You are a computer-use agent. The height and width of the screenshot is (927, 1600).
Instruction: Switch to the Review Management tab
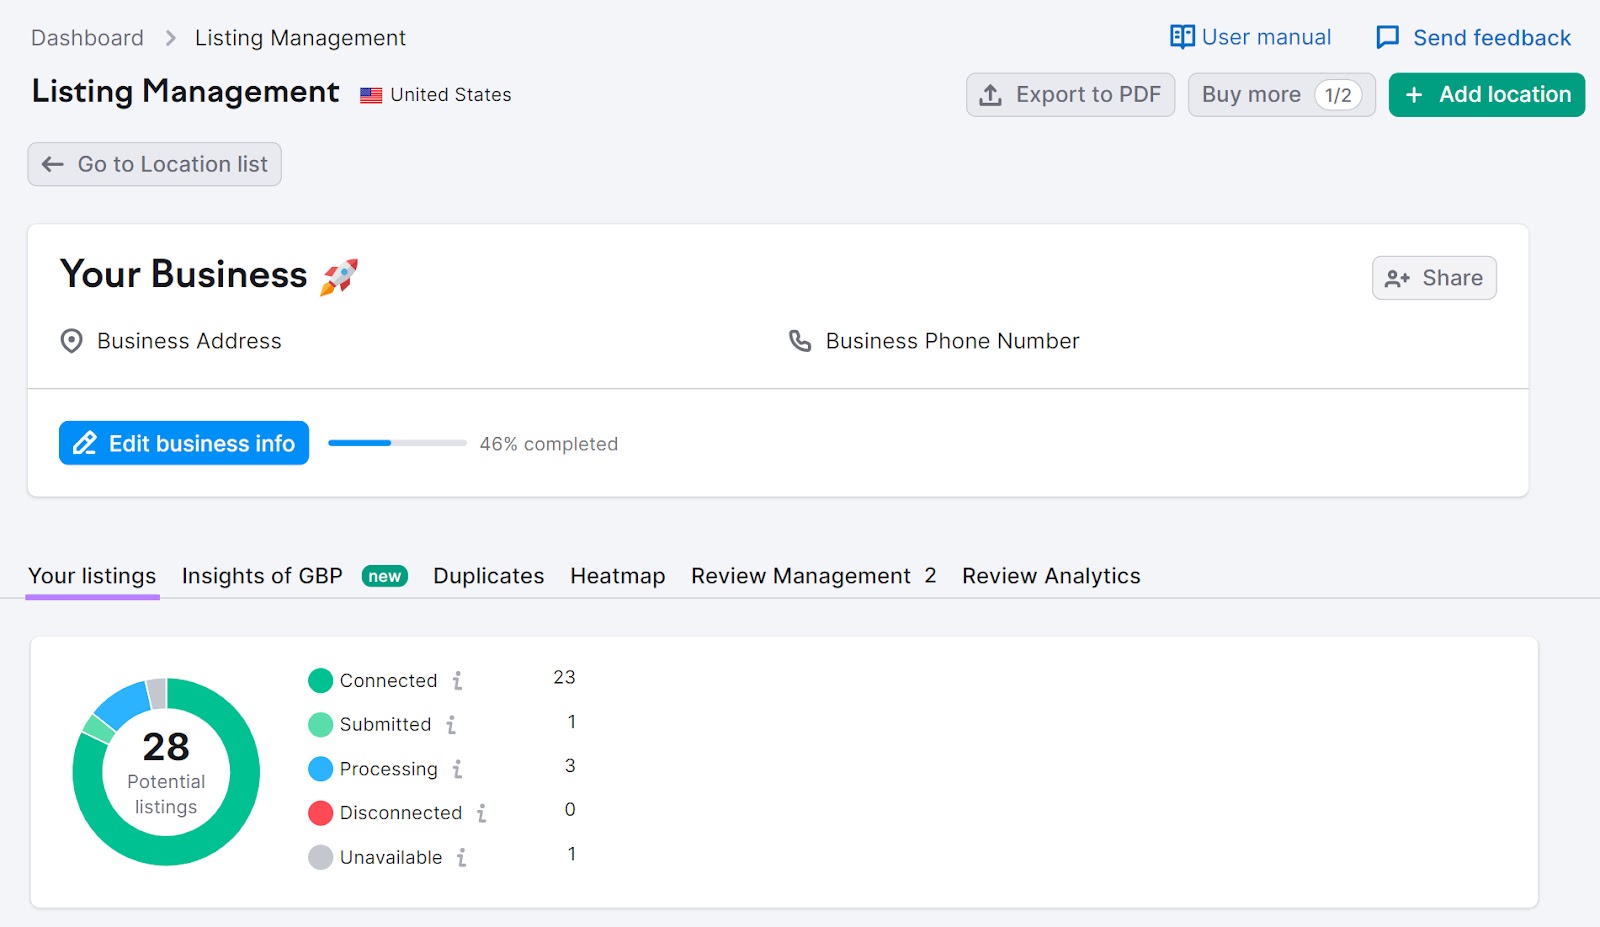pos(803,576)
